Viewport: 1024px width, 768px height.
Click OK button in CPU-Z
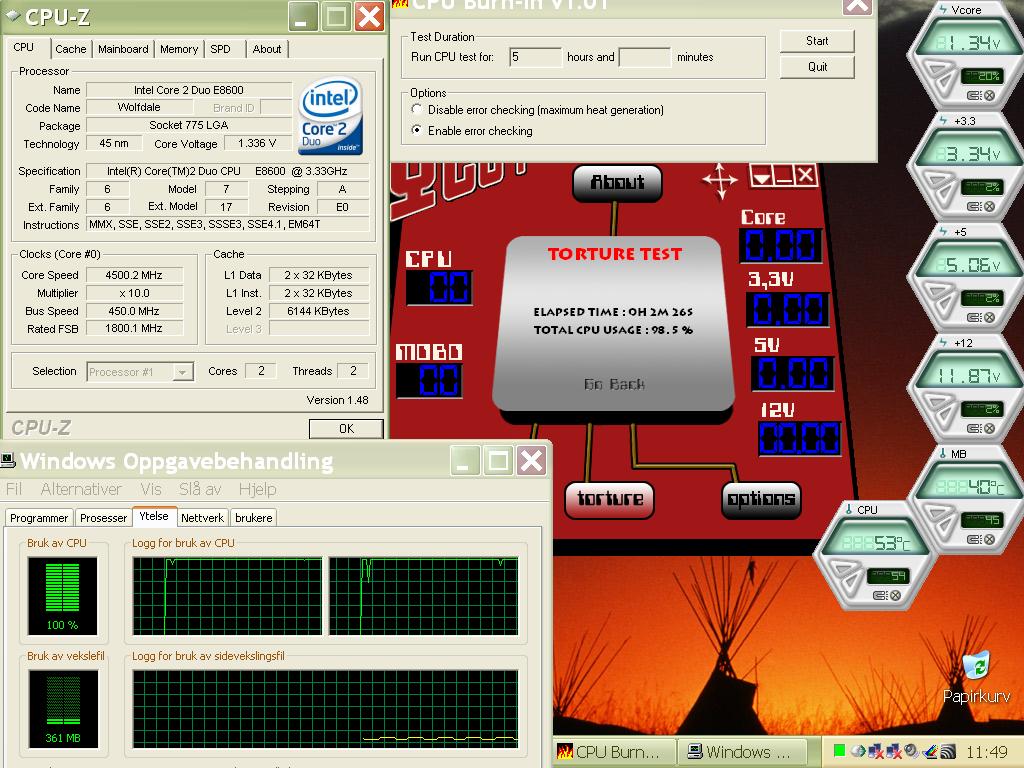point(346,428)
